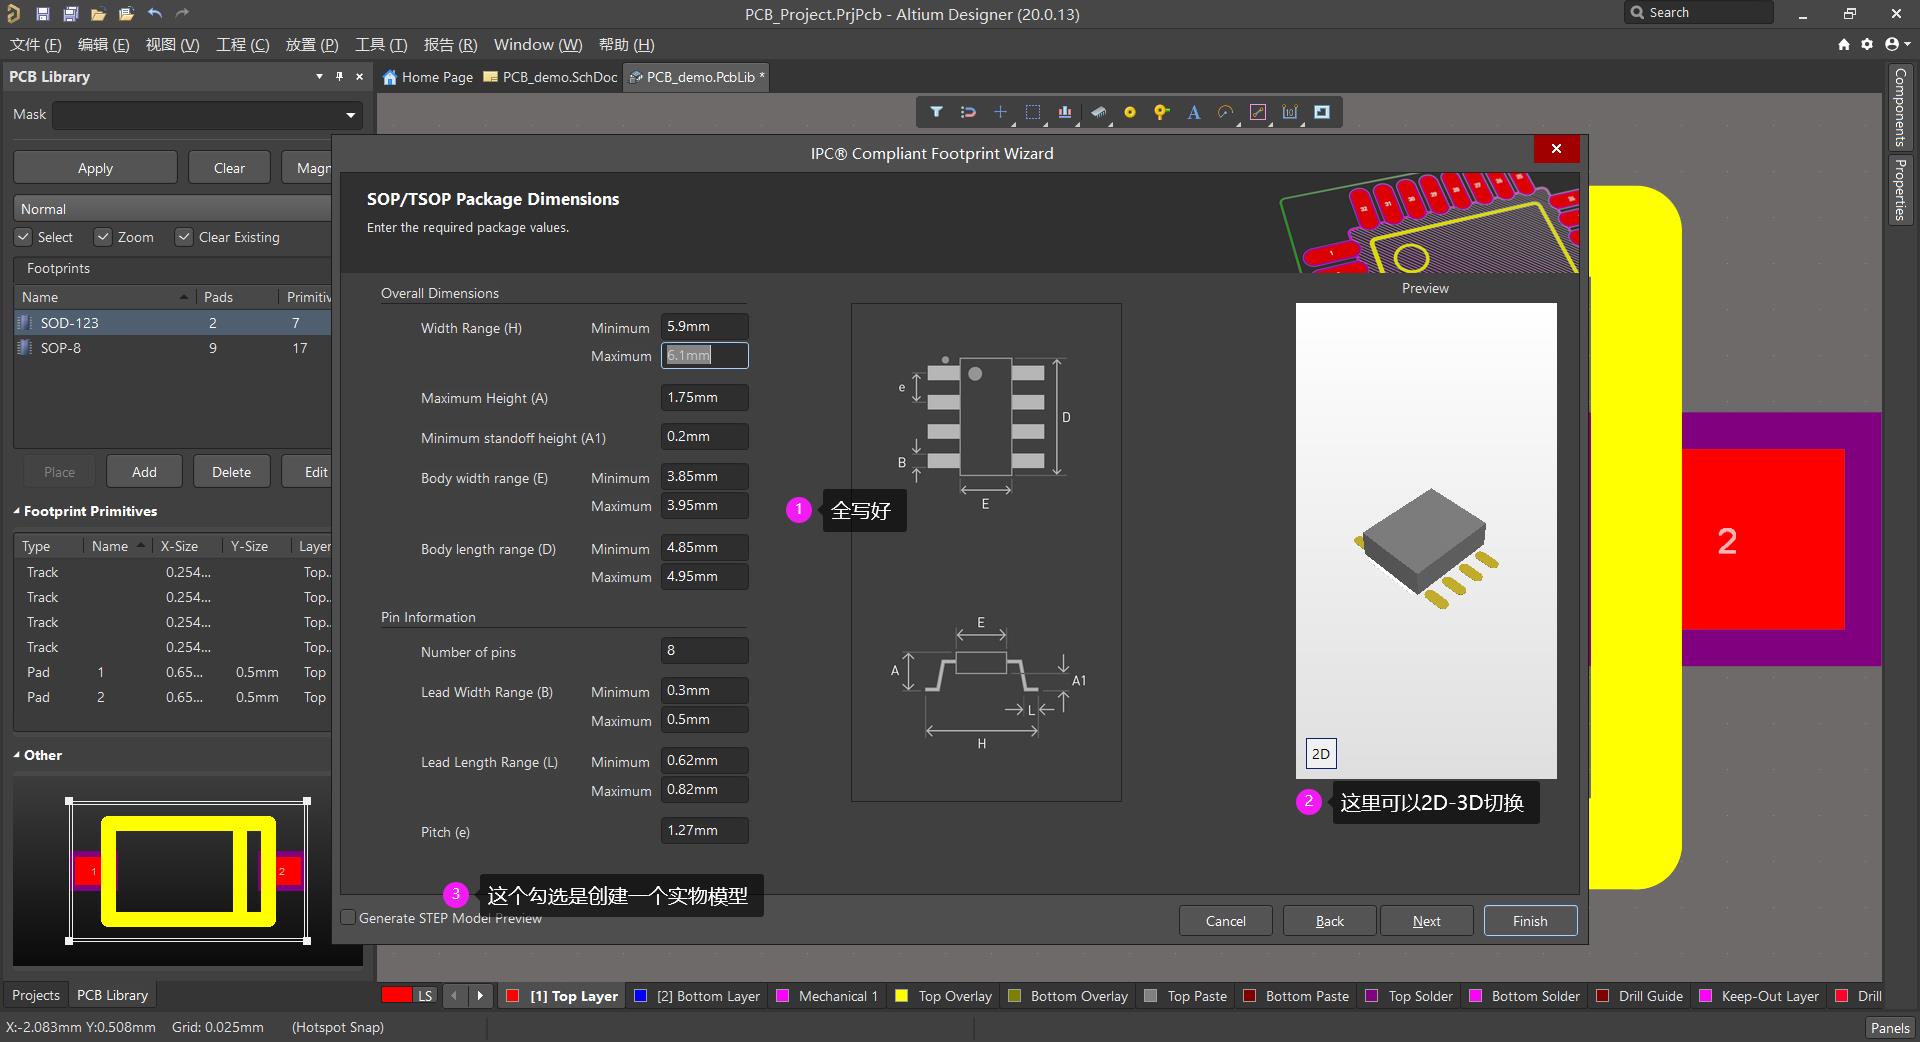Open the Panels button in status bar
This screenshot has width=1920, height=1042.
[1890, 1027]
